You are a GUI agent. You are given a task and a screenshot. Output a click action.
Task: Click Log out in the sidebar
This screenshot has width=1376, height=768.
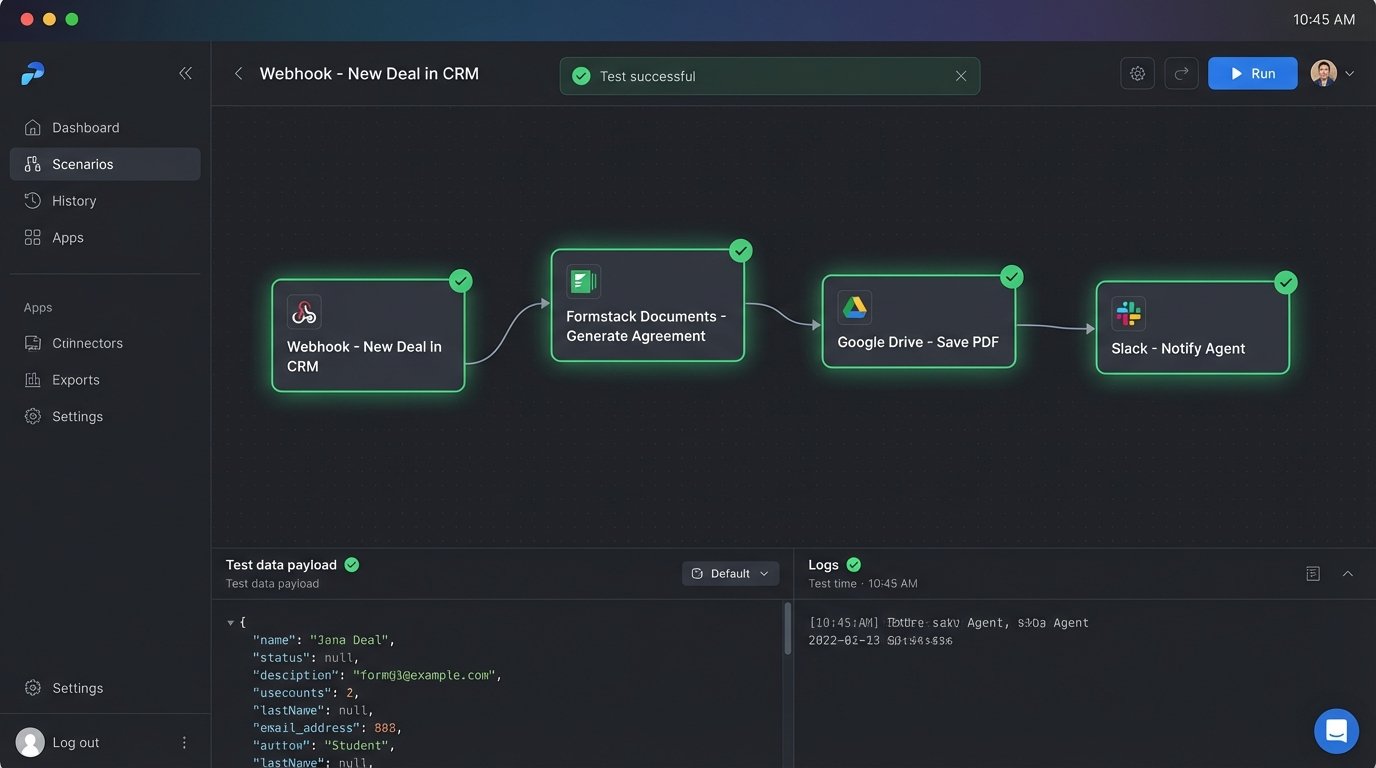[x=75, y=743]
